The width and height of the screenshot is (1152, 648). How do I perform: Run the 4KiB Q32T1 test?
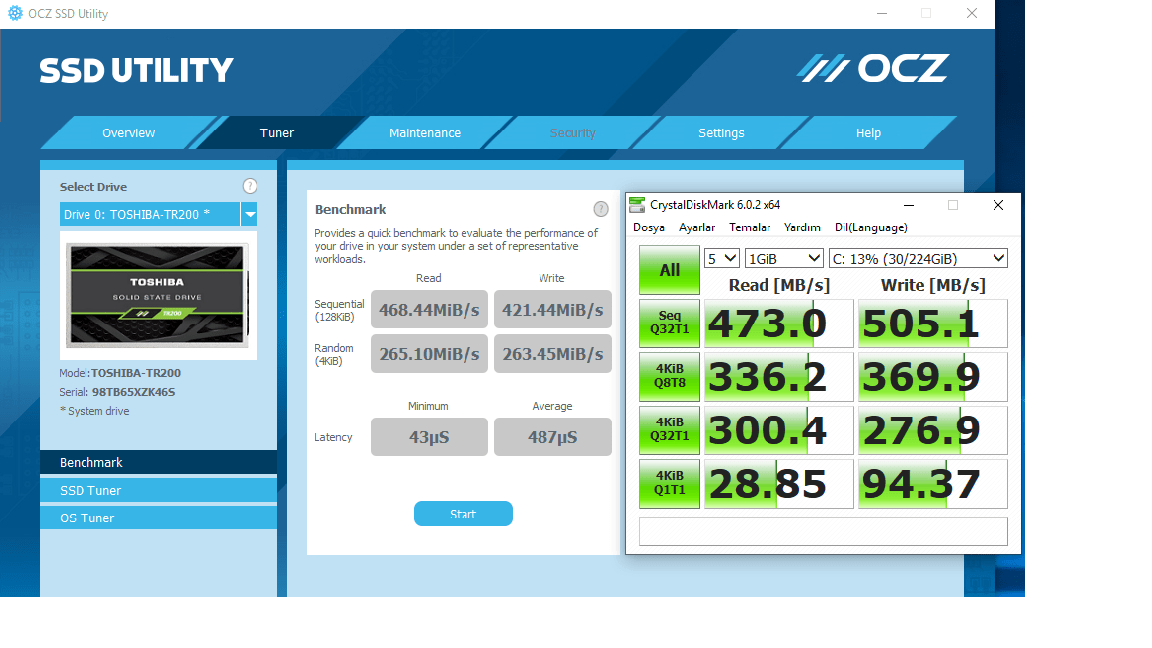(x=669, y=430)
